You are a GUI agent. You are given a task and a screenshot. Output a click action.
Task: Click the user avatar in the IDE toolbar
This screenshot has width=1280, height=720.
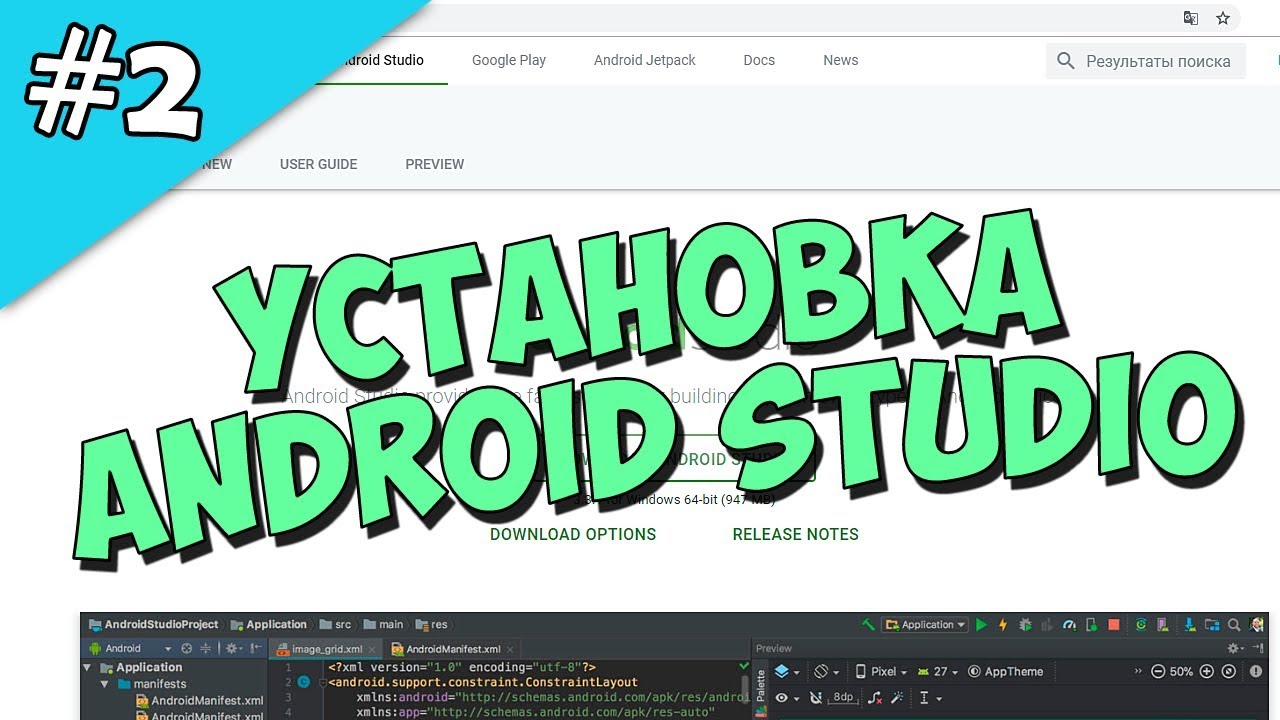coord(1256,625)
